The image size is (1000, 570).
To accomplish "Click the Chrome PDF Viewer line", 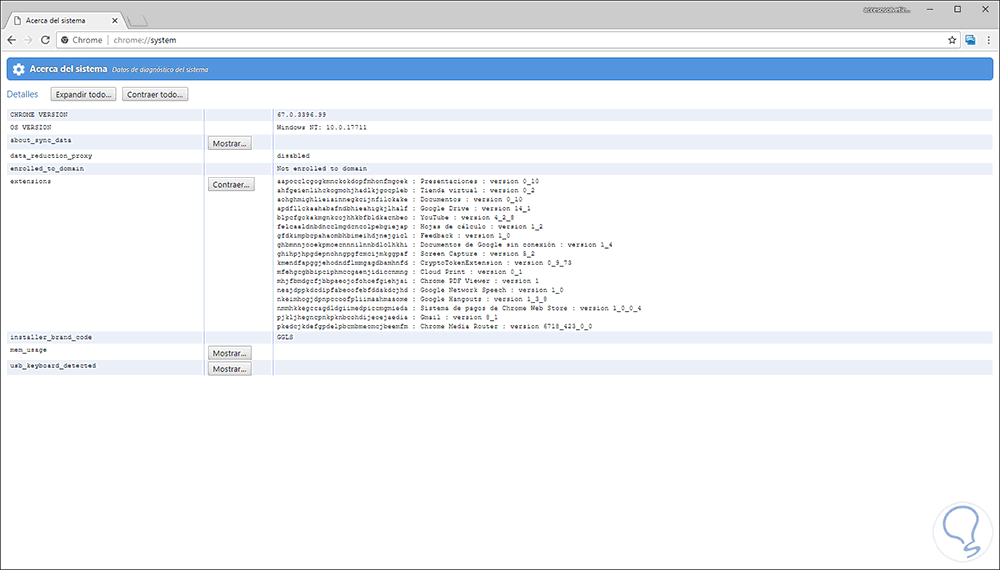I will (x=408, y=281).
